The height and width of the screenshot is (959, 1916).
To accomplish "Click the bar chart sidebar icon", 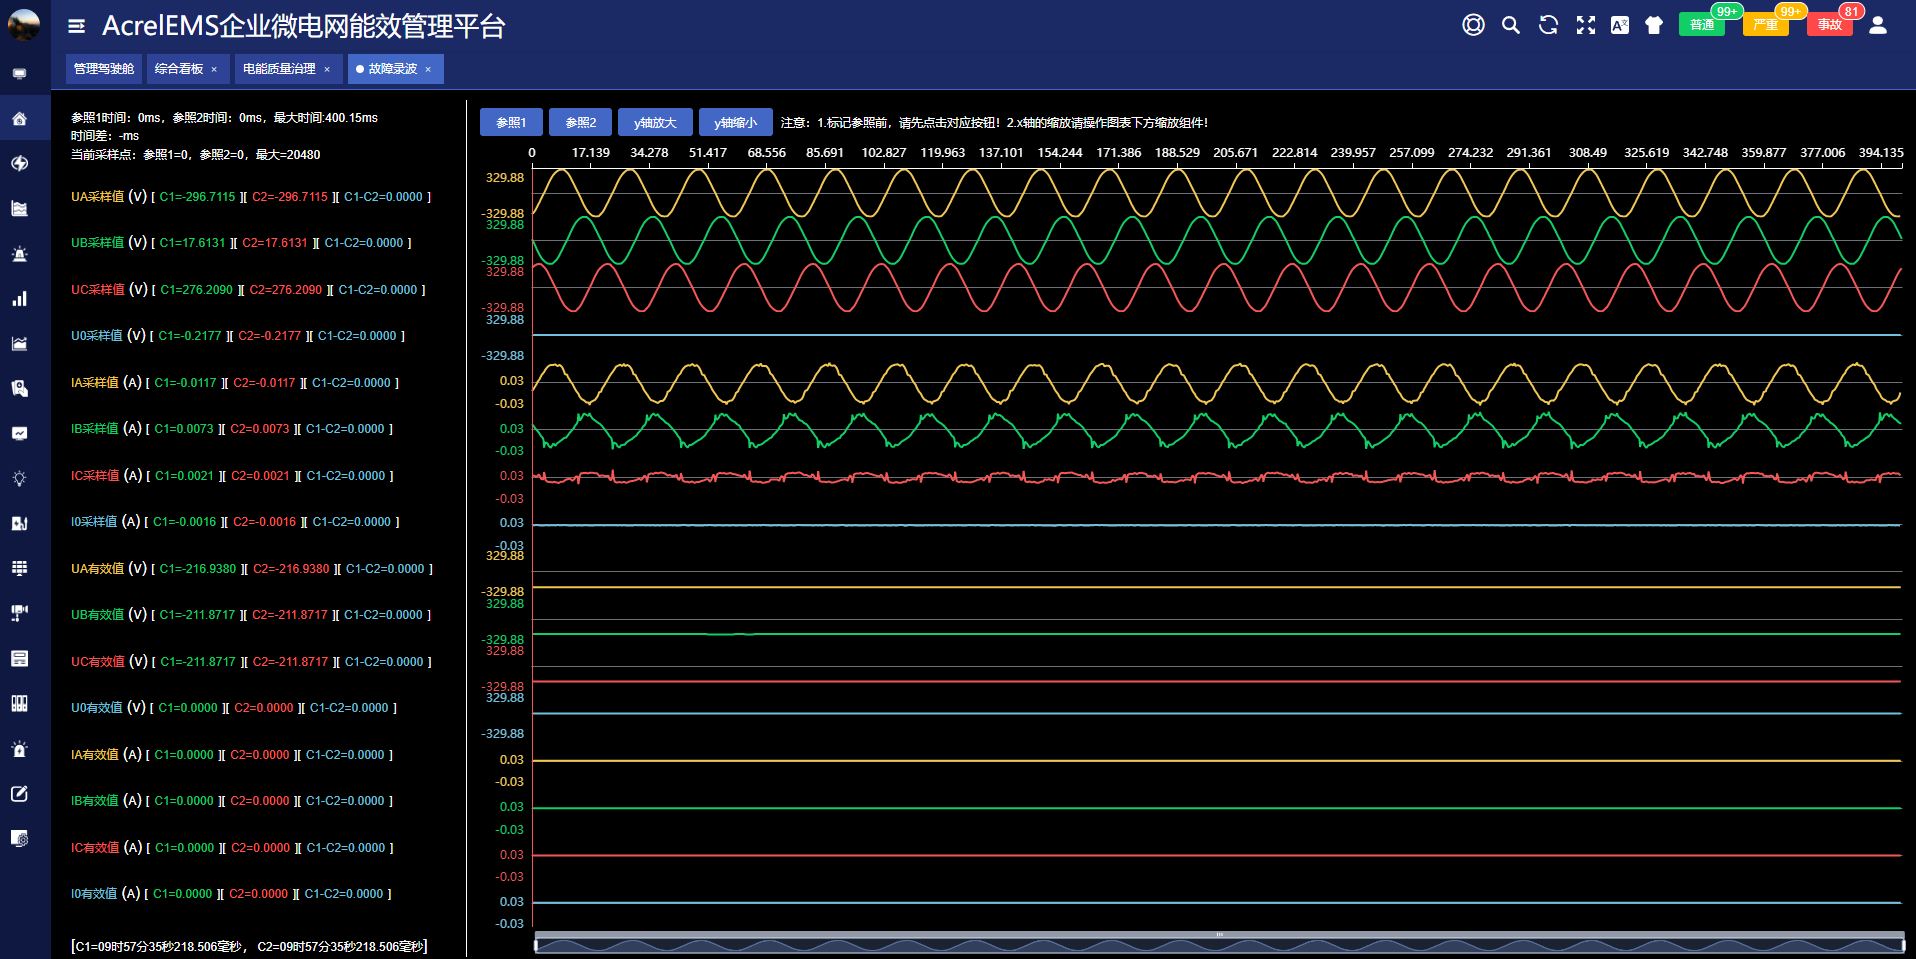I will [x=19, y=299].
